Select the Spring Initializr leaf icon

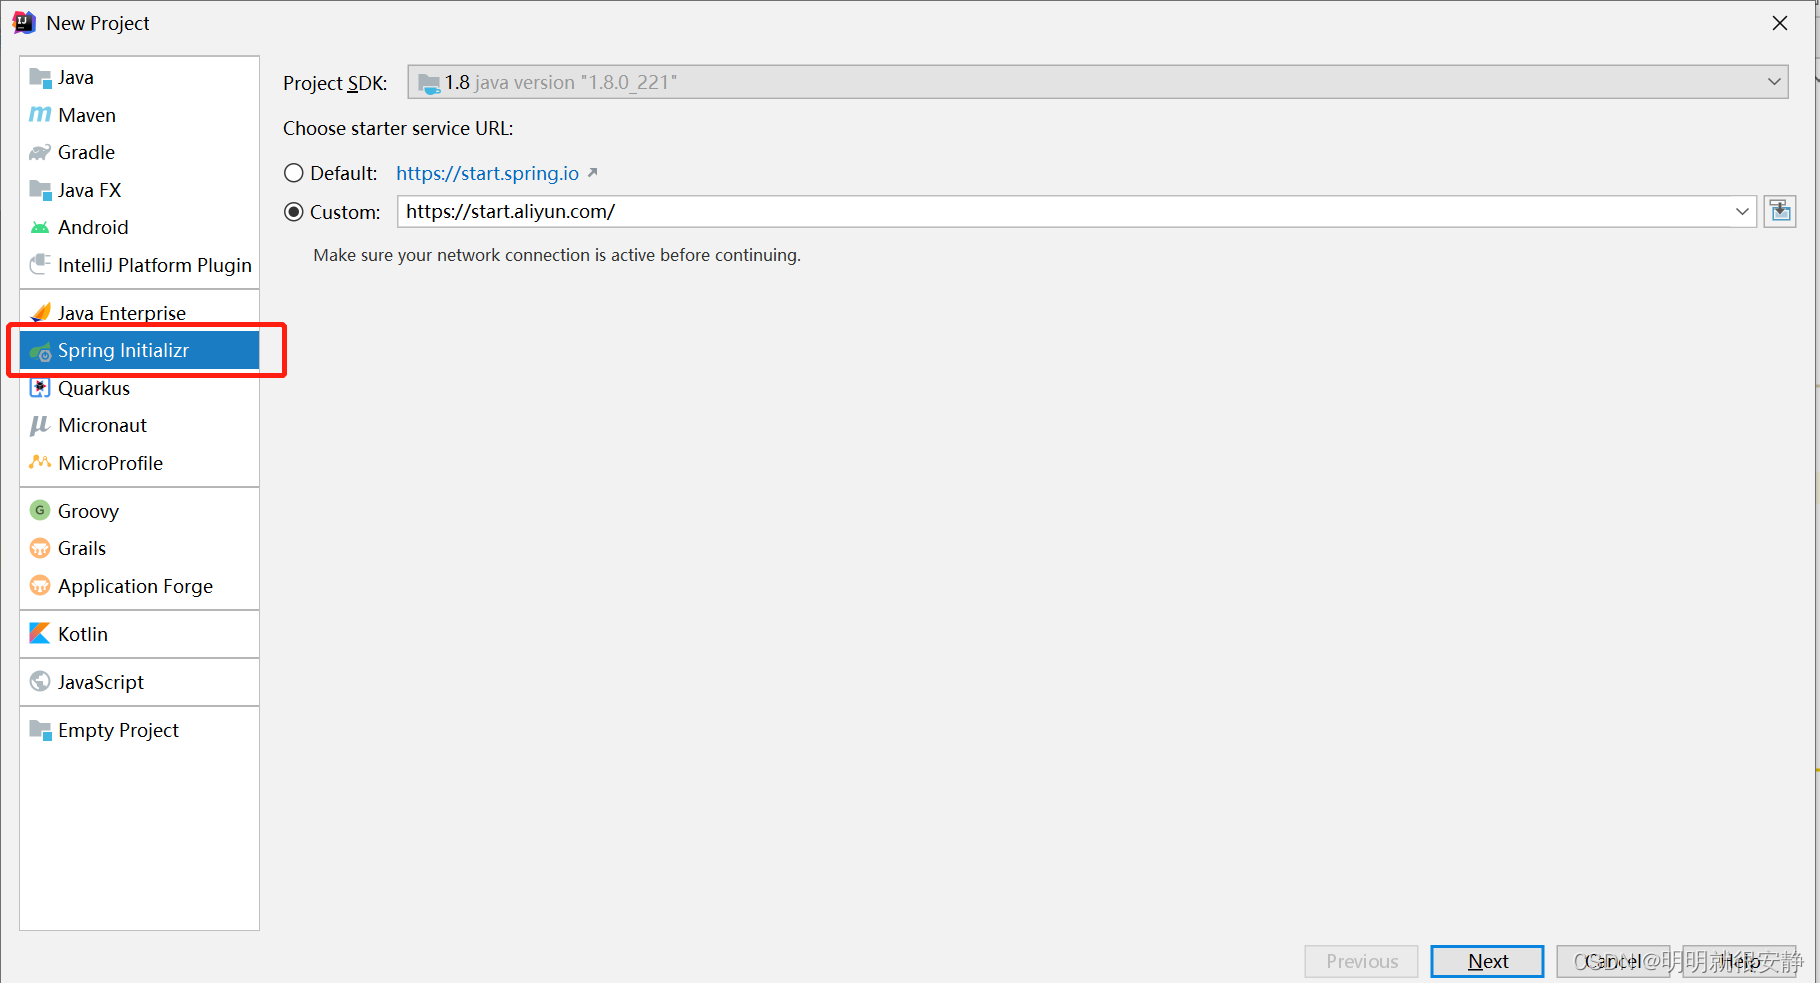40,351
